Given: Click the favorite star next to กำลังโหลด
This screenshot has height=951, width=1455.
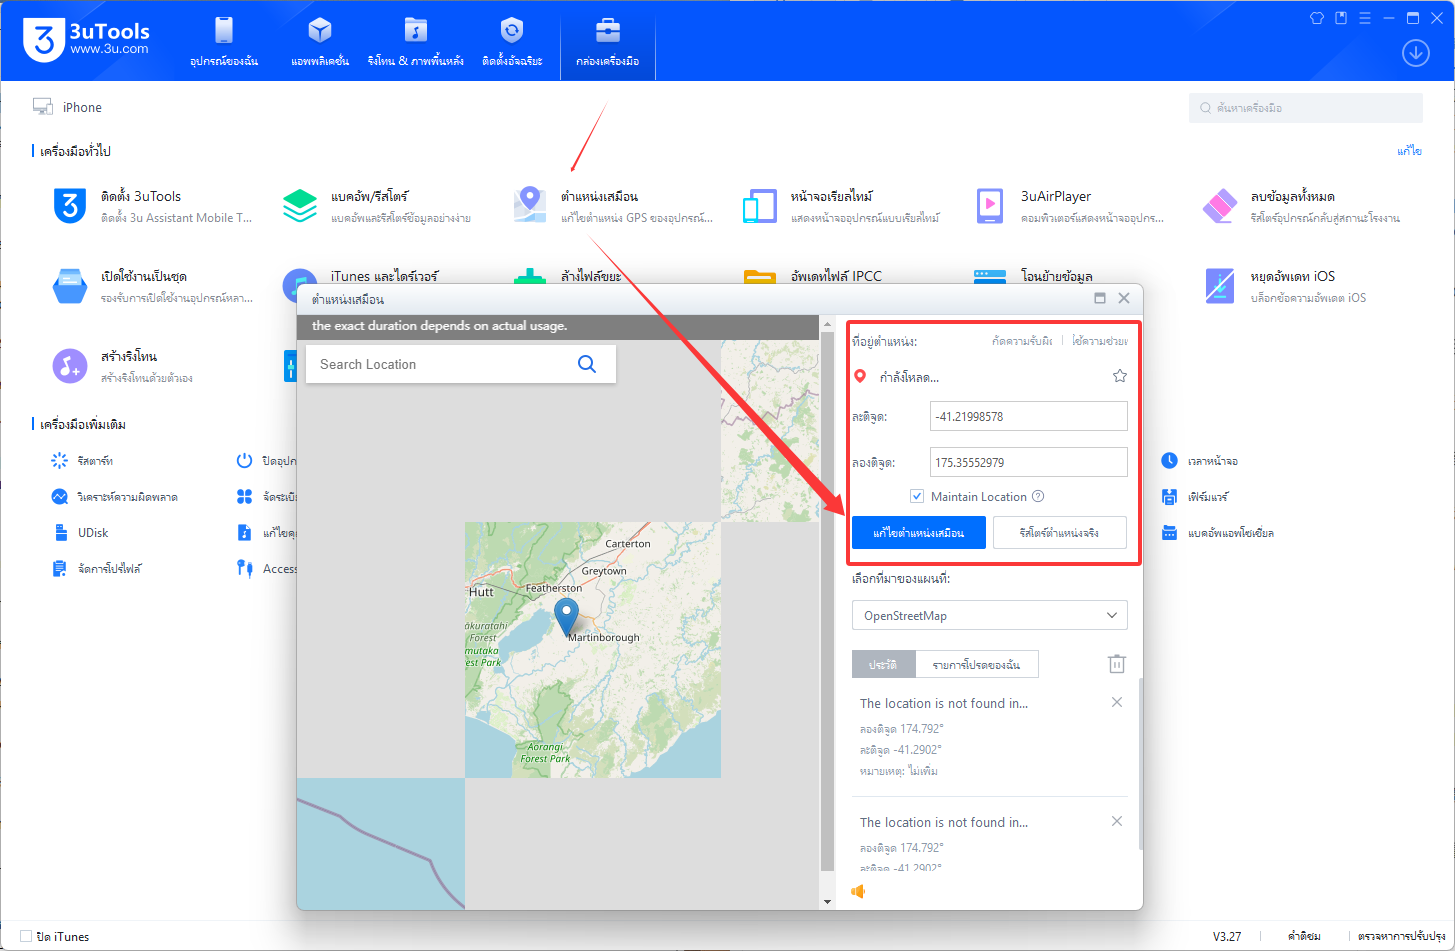Looking at the screenshot, I should click(x=1120, y=376).
